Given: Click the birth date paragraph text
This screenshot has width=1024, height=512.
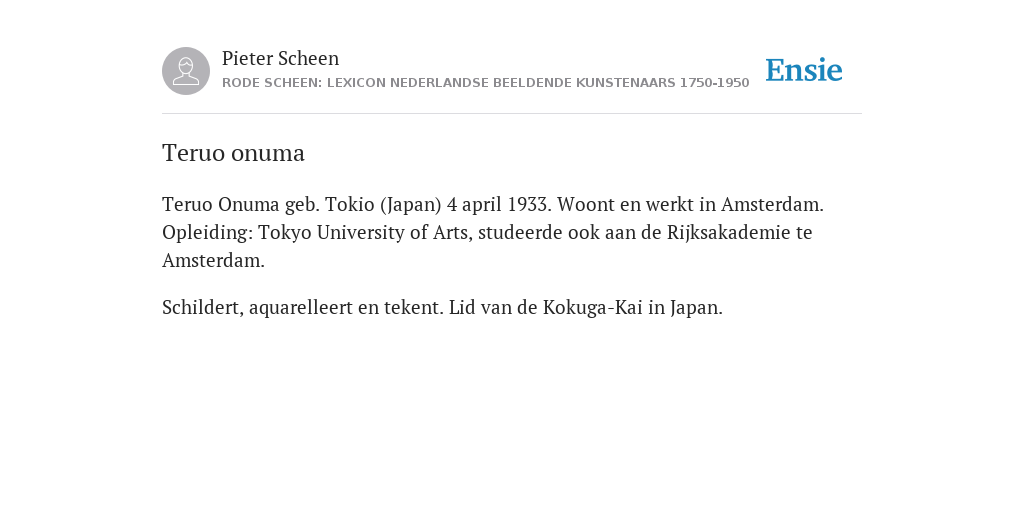Looking at the screenshot, I should 492,232.
